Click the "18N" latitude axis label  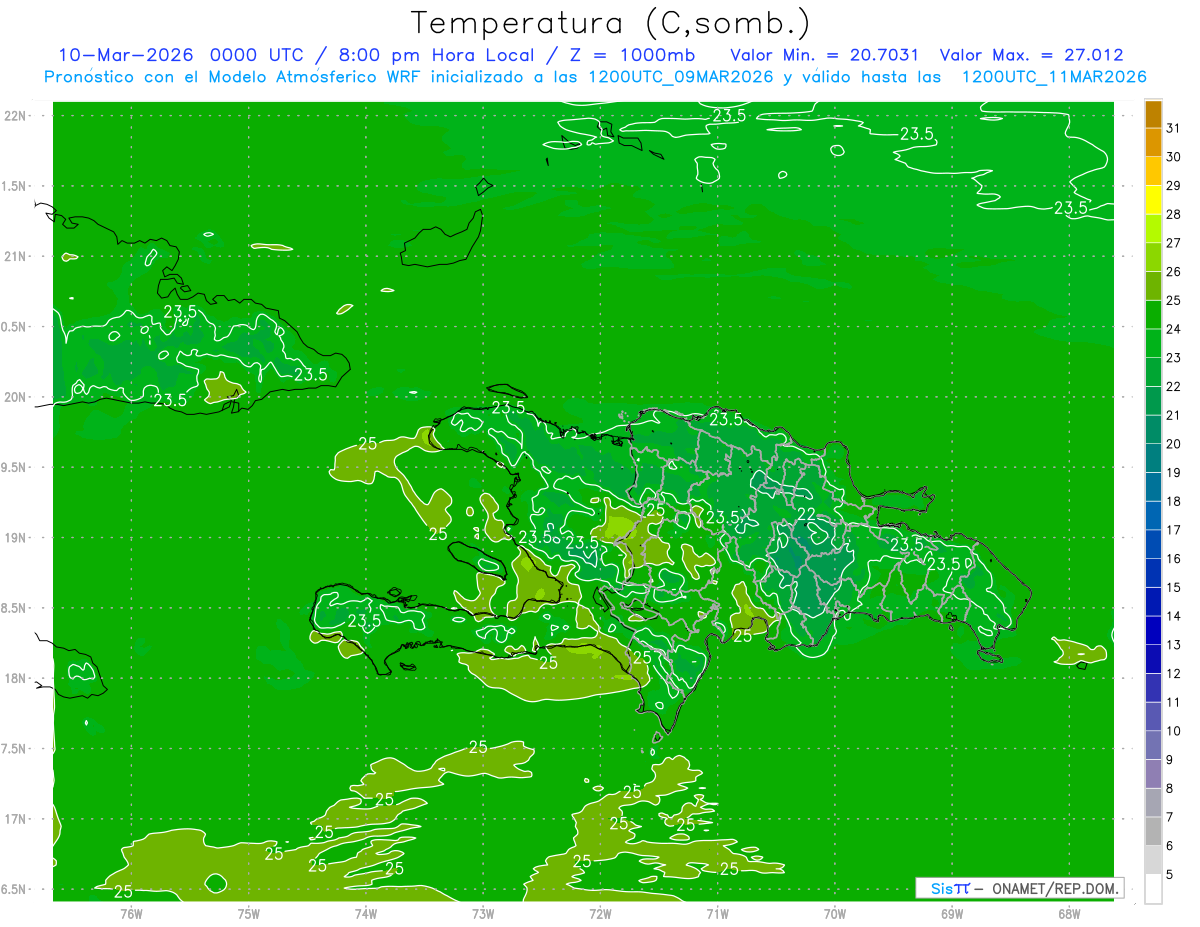(15, 679)
